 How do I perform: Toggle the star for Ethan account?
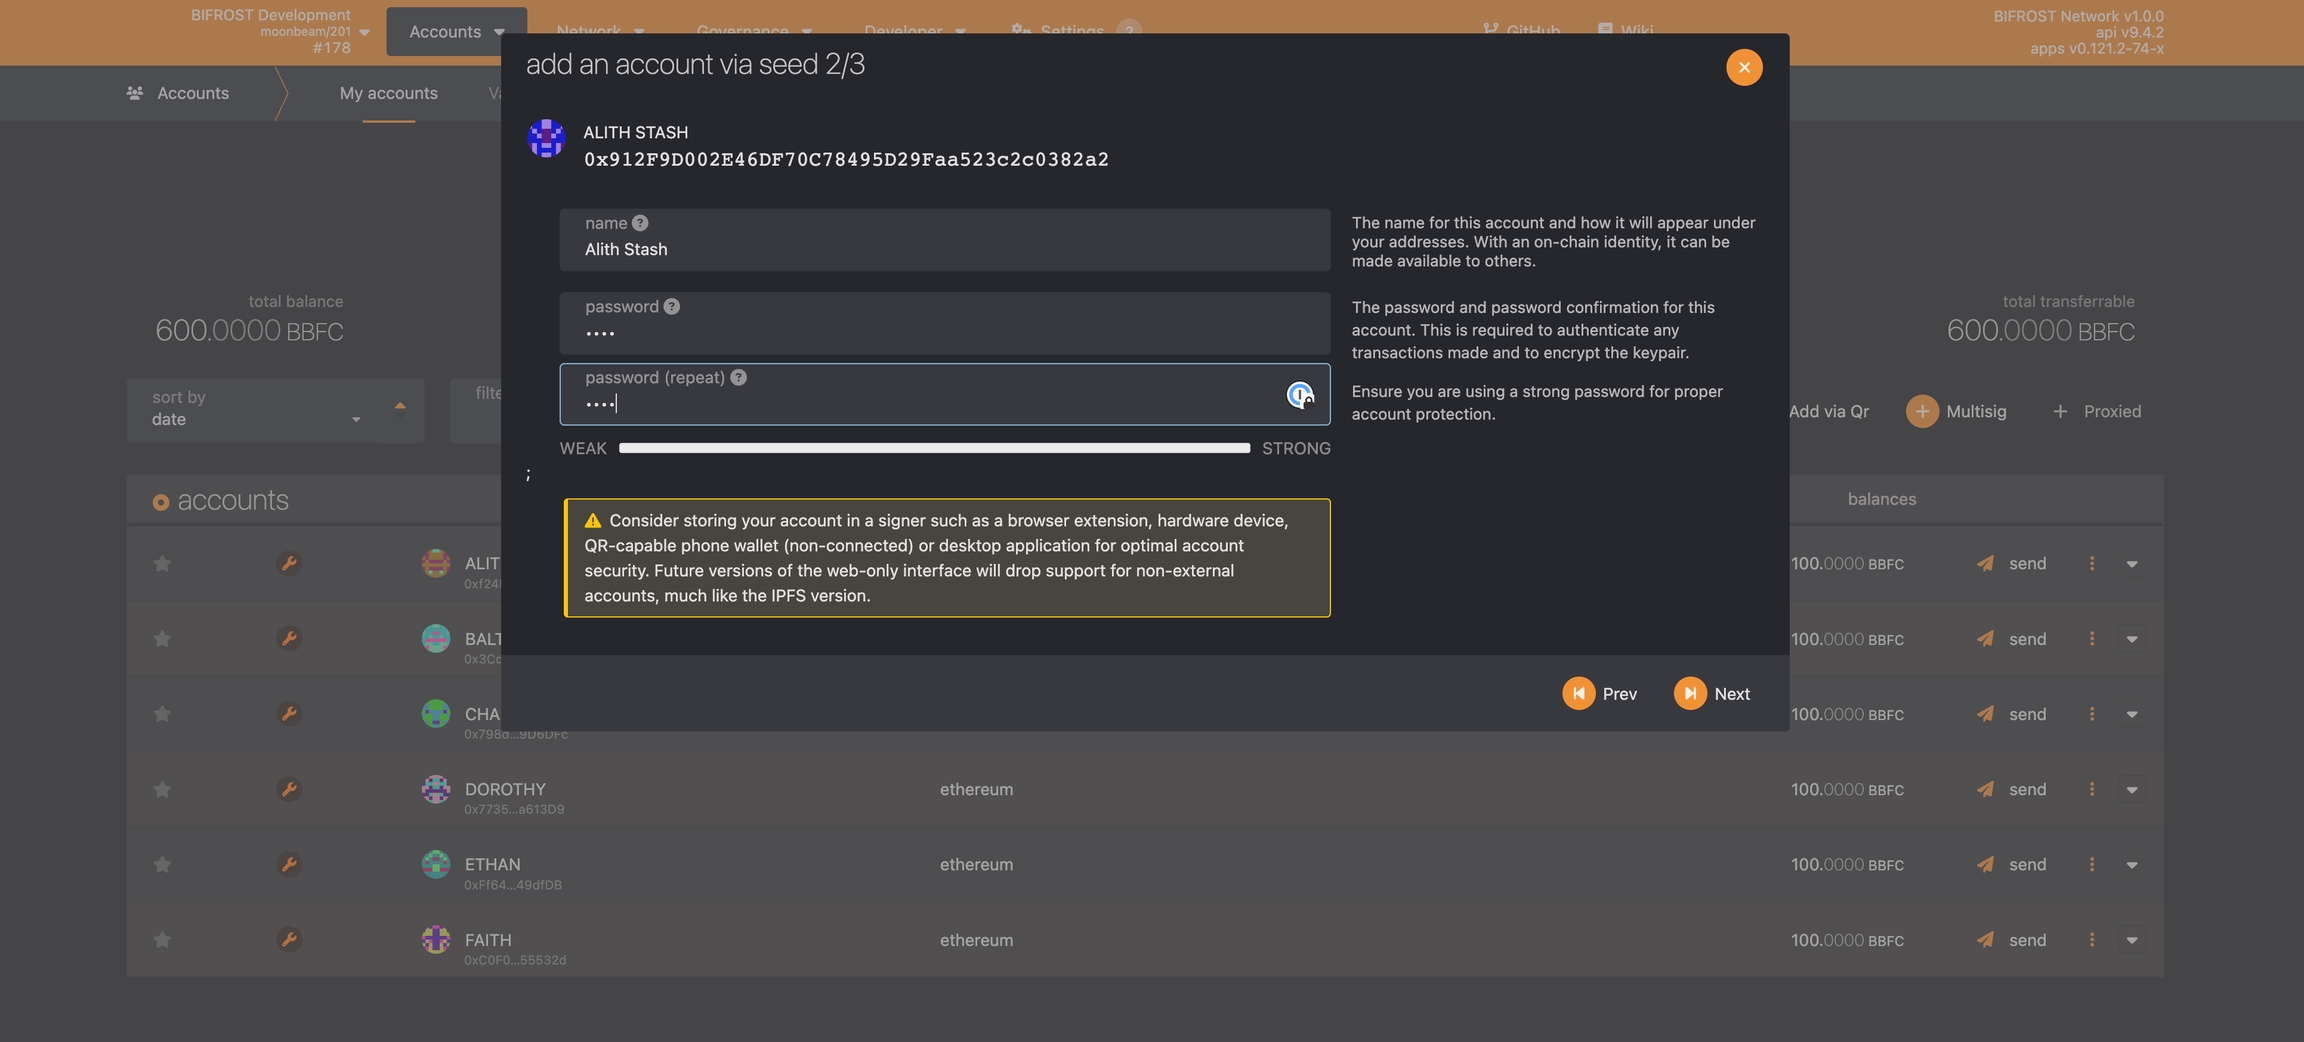click(162, 865)
